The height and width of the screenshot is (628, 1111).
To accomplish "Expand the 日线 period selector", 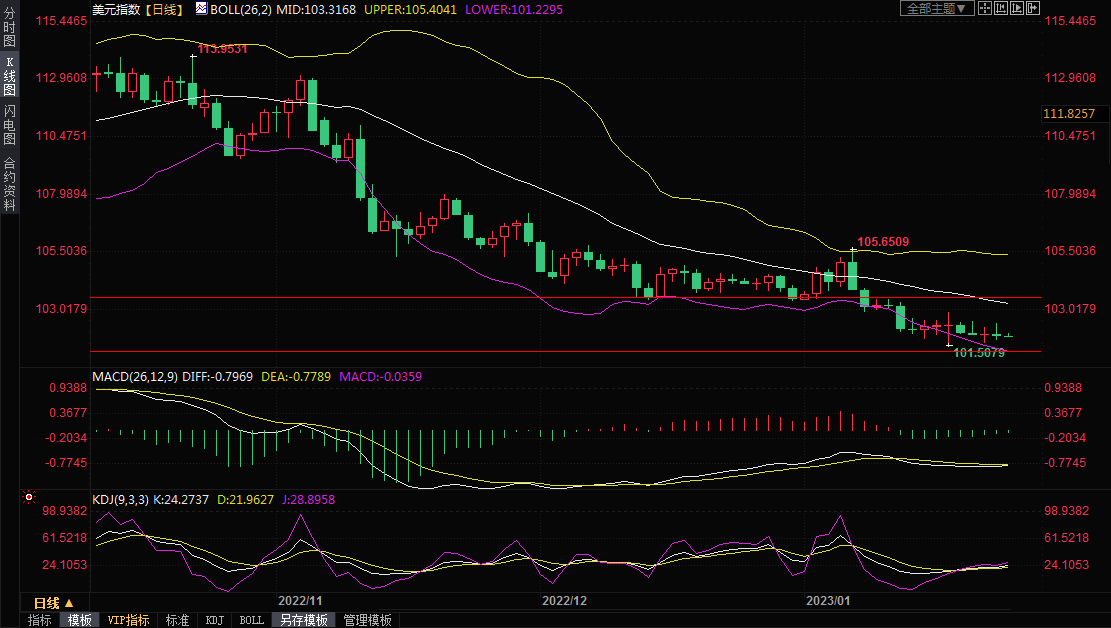I will point(54,603).
